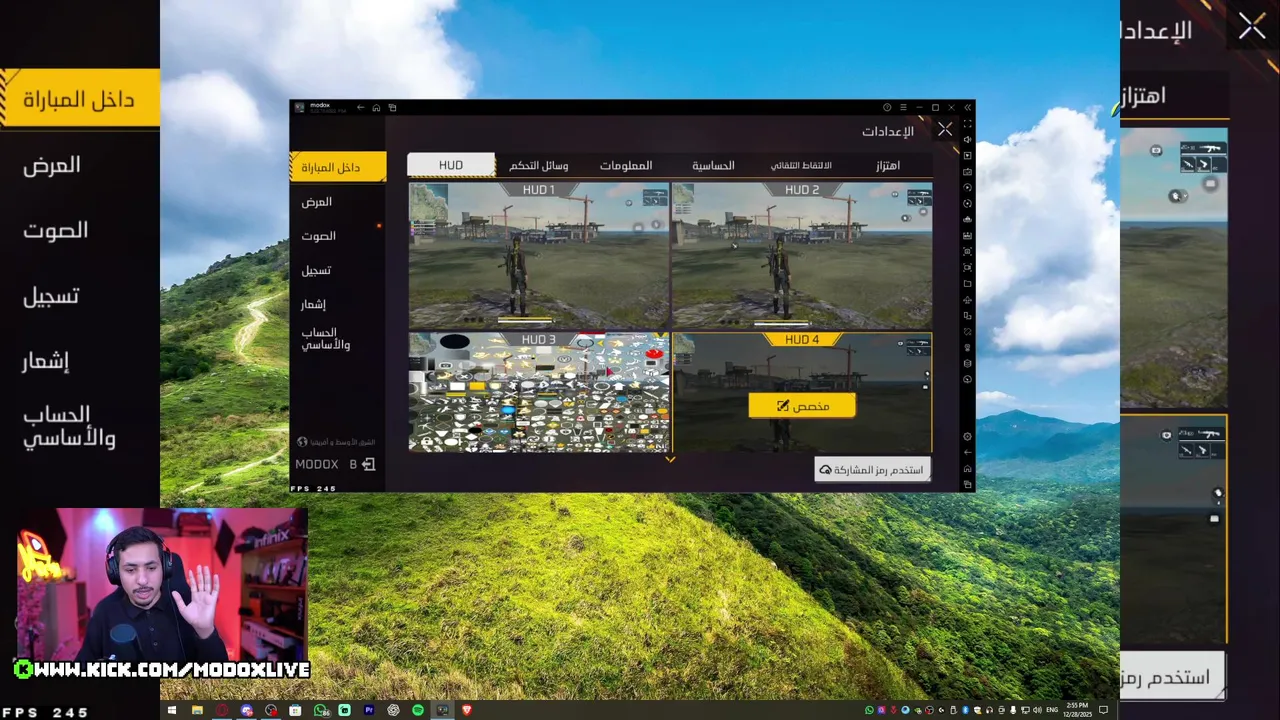Open Brave browser from the taskbar
The height and width of the screenshot is (720, 1280).
pos(467,710)
